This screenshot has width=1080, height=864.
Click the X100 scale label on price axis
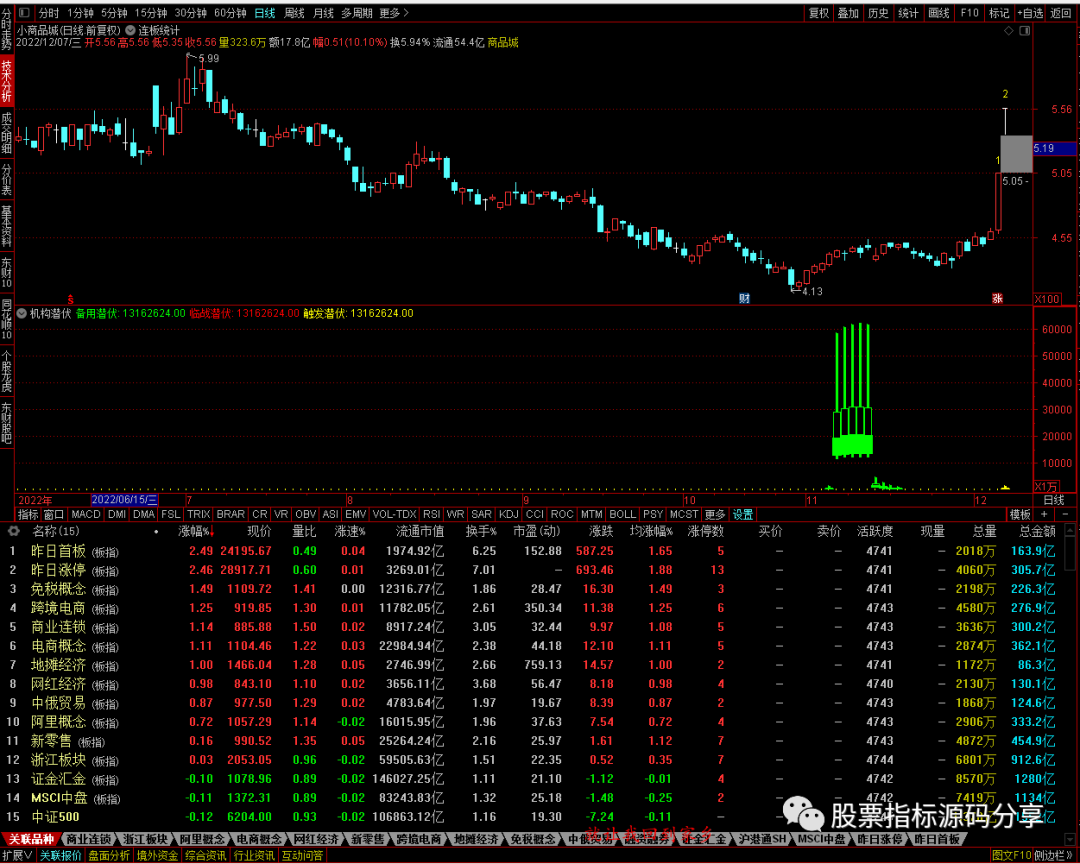coord(1047,299)
